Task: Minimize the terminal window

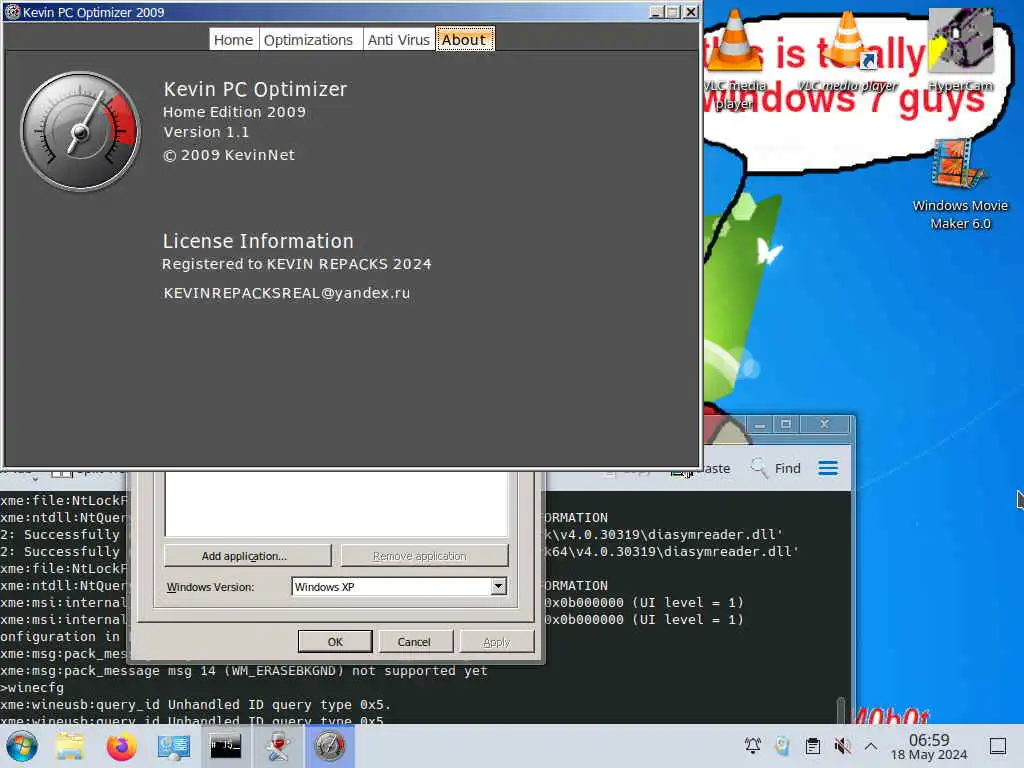Action: (760, 424)
